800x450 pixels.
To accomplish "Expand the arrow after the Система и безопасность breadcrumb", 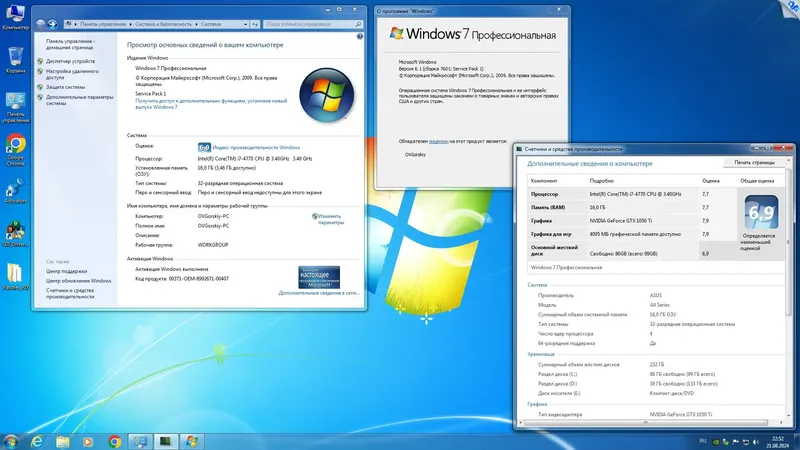I will coord(196,24).
